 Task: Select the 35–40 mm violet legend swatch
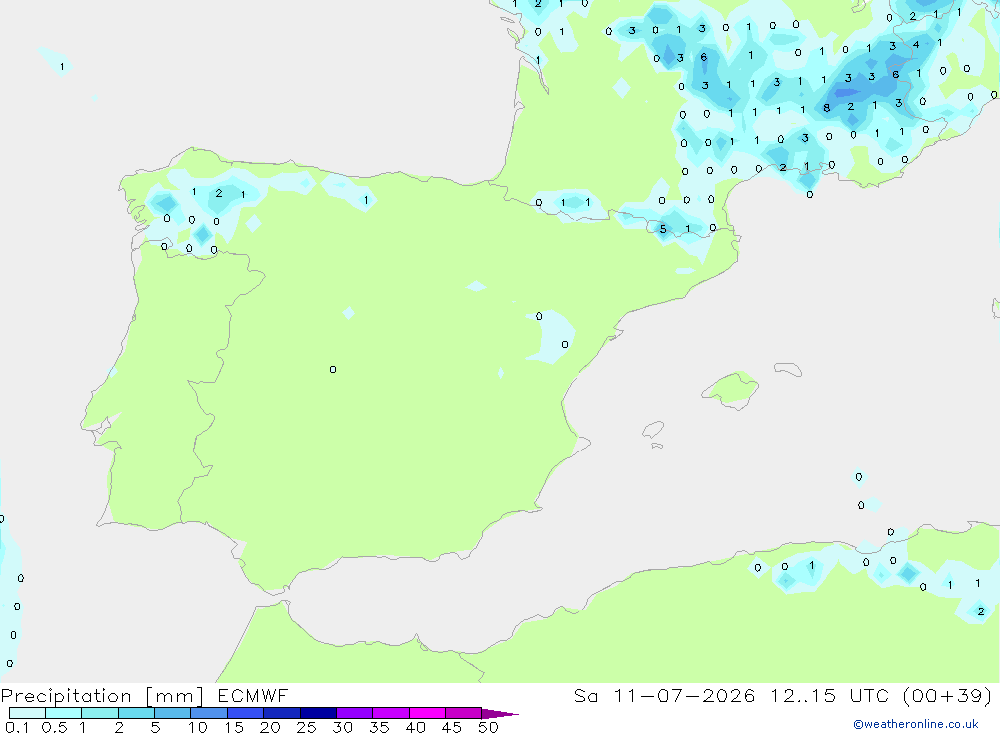coord(391,713)
